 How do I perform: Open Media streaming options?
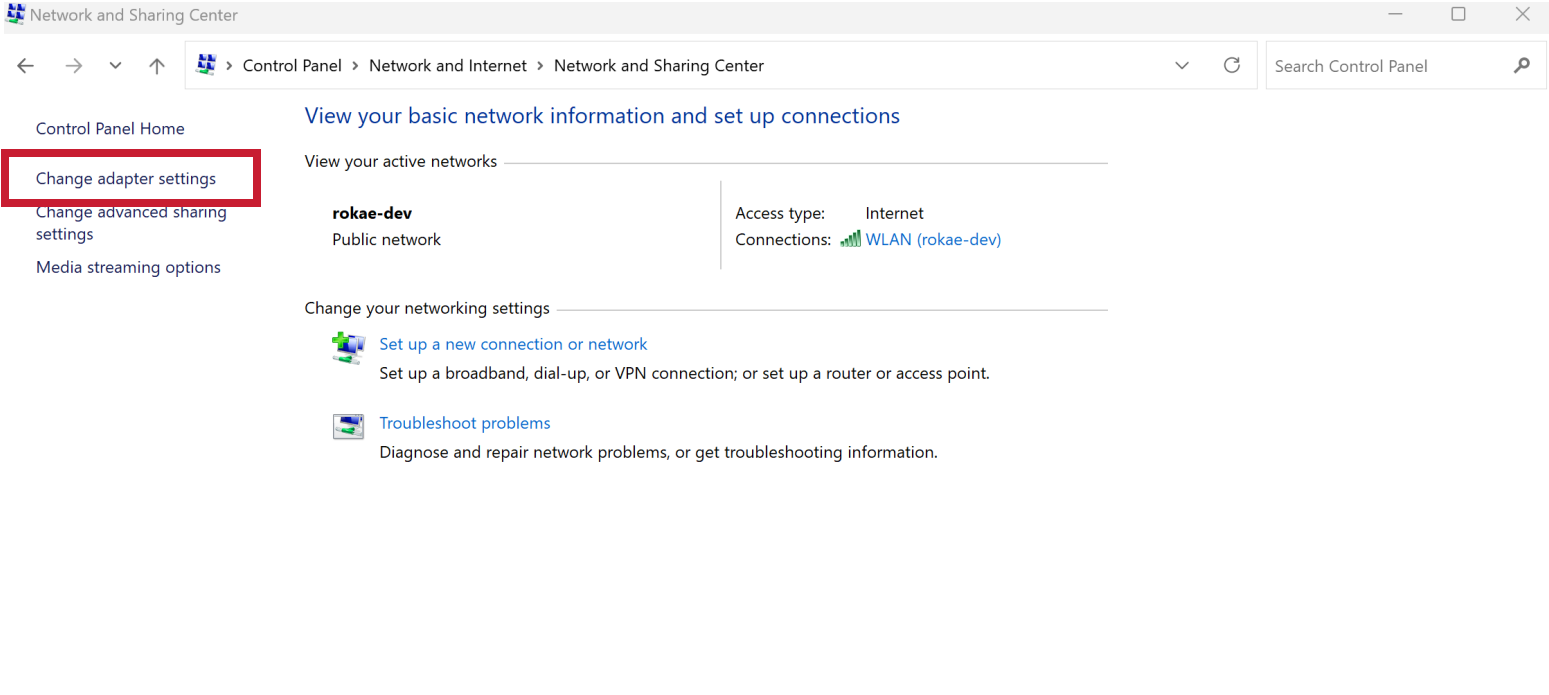point(128,268)
